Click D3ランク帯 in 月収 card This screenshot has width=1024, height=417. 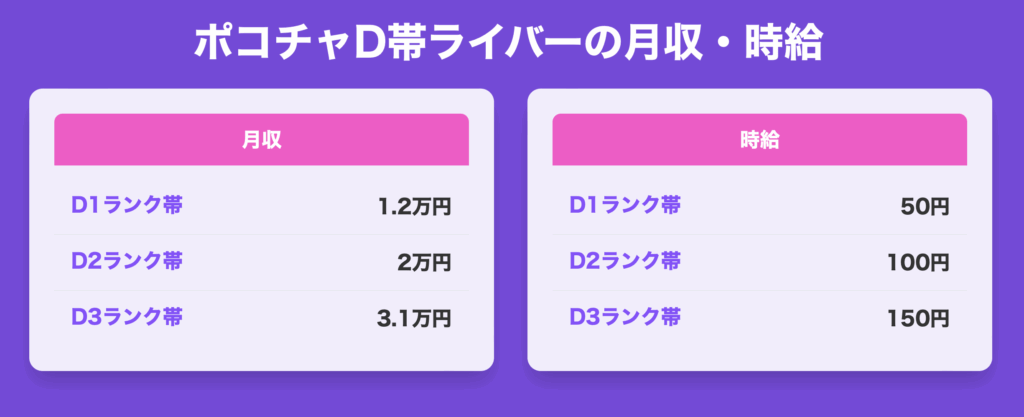[127, 317]
